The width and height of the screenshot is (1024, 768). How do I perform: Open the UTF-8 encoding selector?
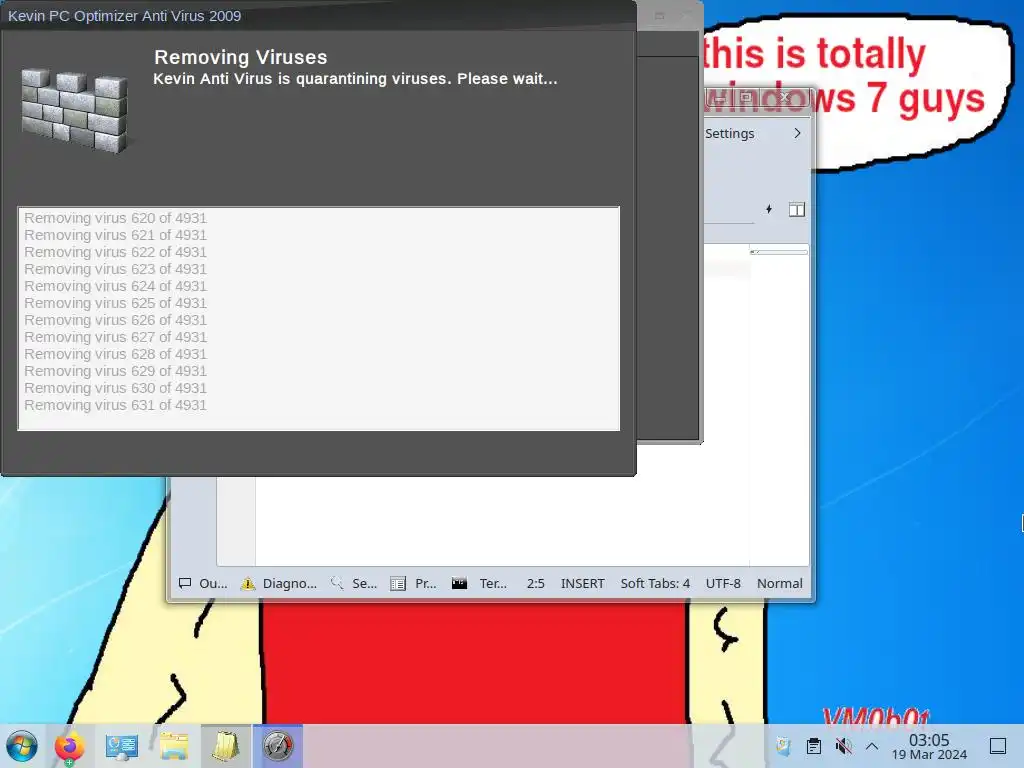(x=723, y=583)
